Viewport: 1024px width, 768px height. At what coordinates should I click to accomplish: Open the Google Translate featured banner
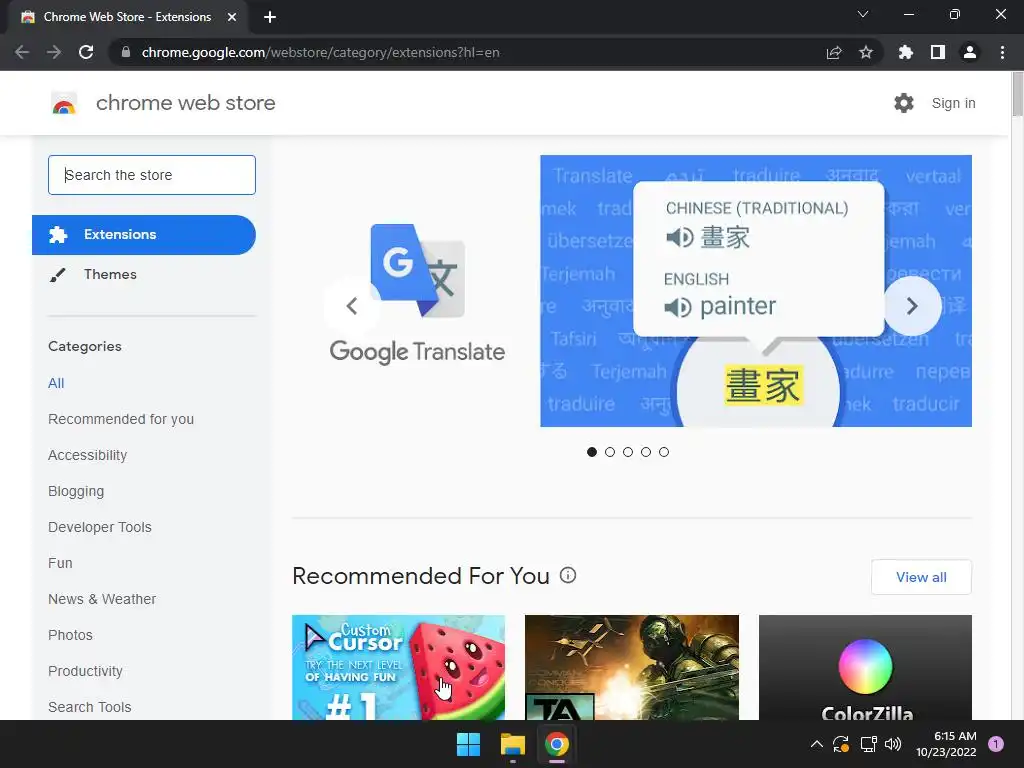point(632,291)
